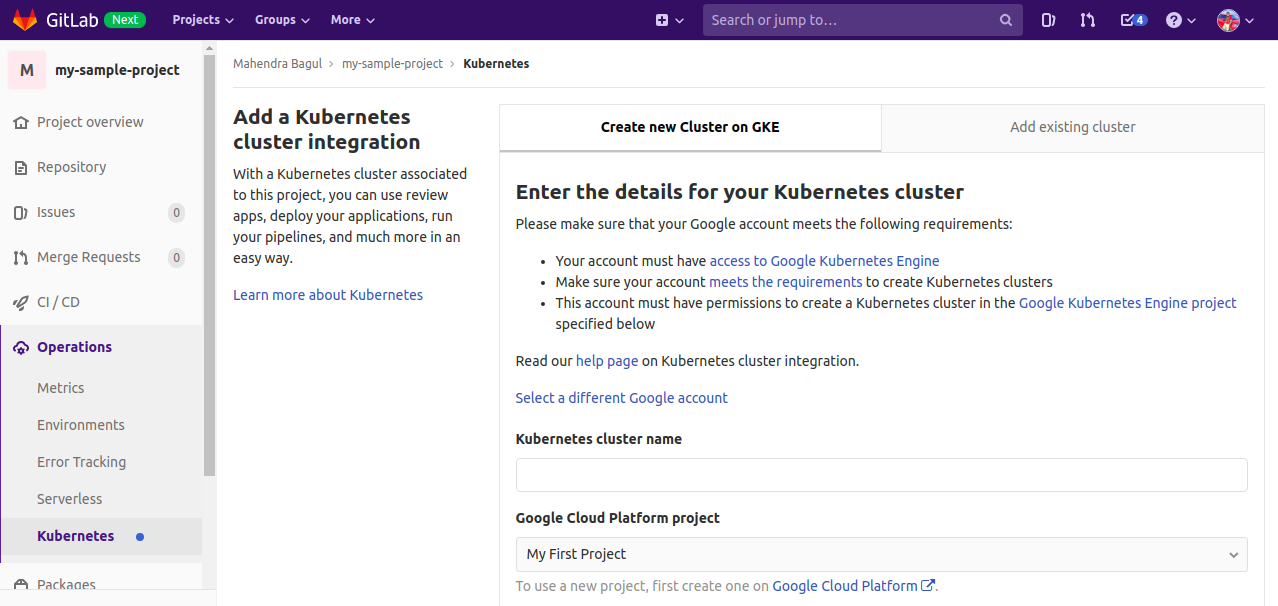The height and width of the screenshot is (606, 1278).
Task: Open Learn more about Kubernetes link
Action: [328, 295]
